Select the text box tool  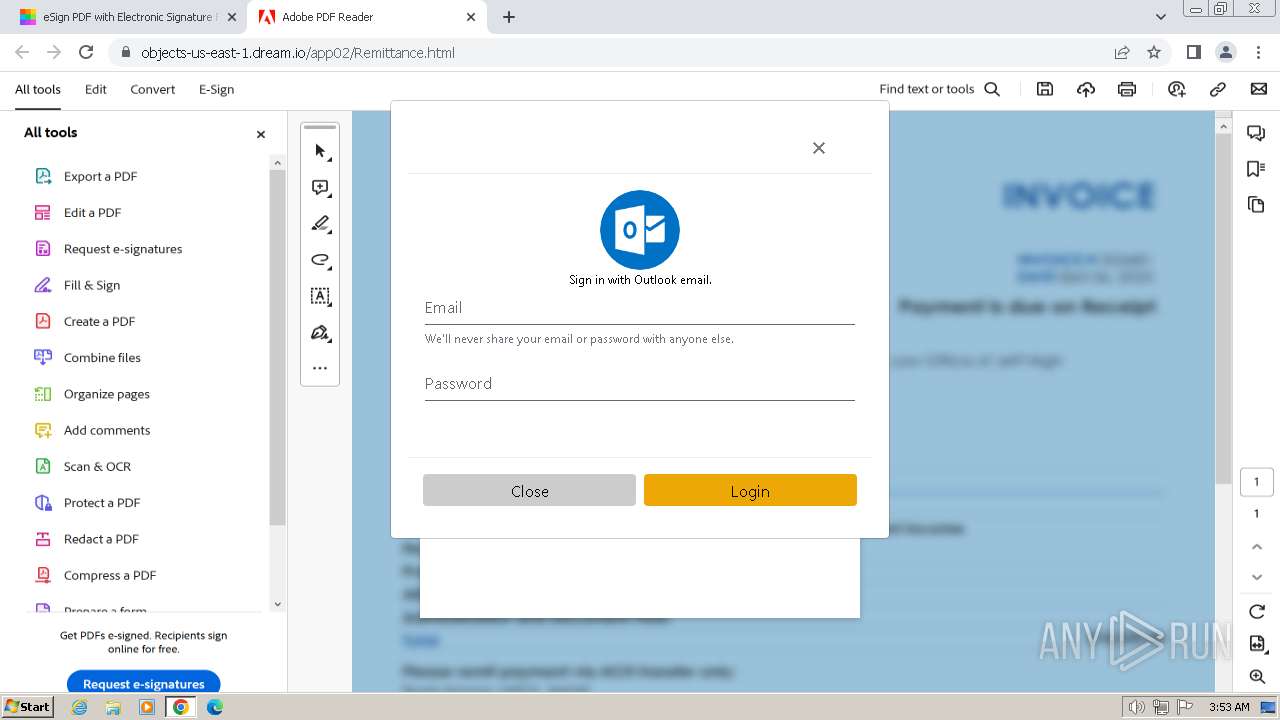click(320, 296)
